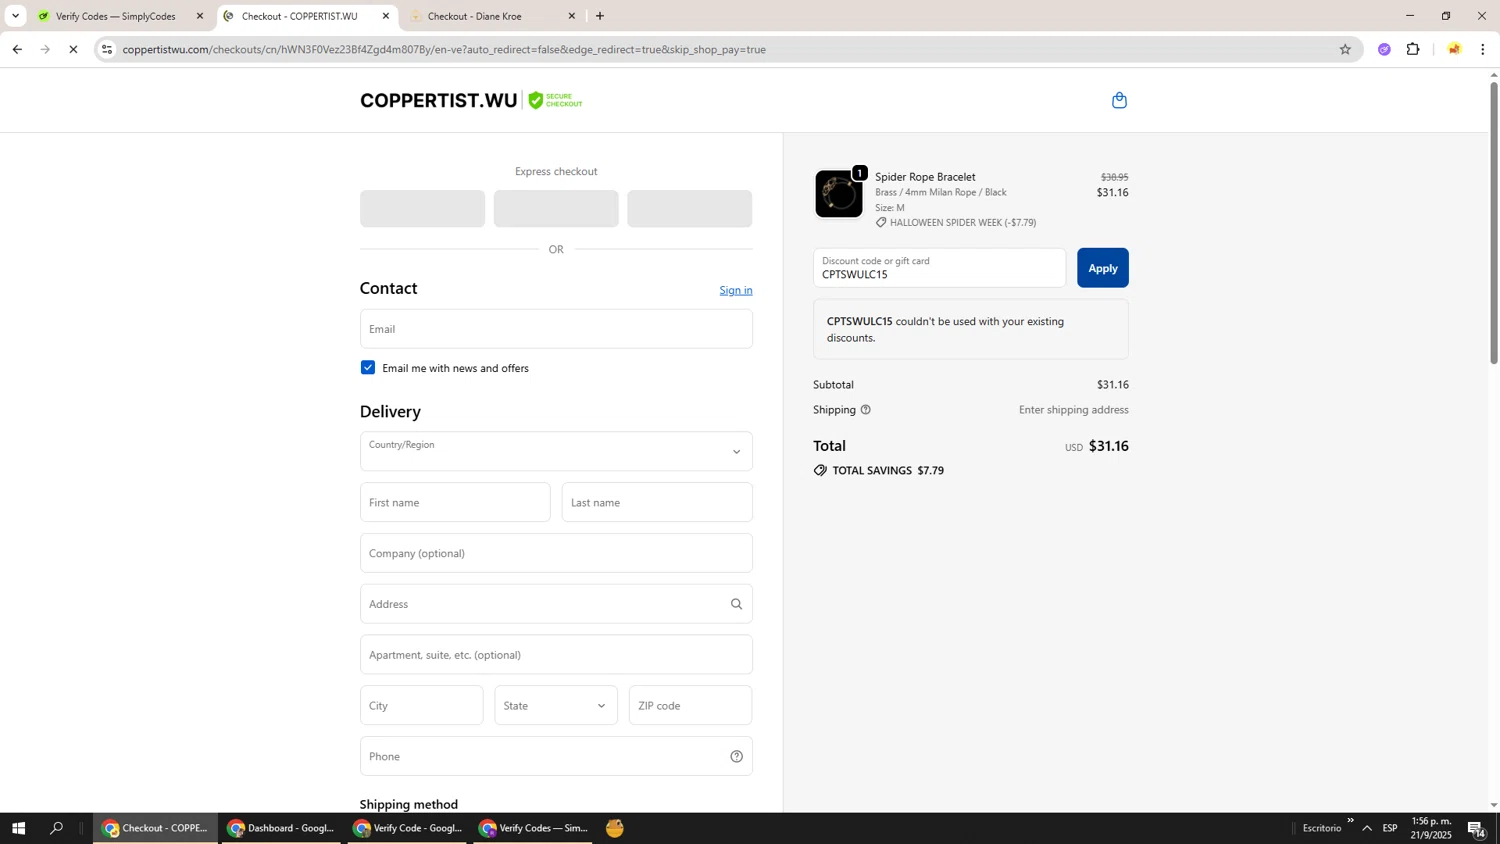Screen dimensions: 1500x844
Task: Click the middle express checkout button
Action: click(556, 209)
